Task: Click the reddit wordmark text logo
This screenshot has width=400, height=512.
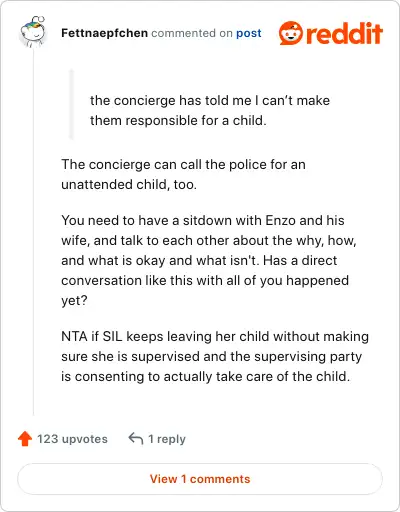Action: [x=344, y=34]
